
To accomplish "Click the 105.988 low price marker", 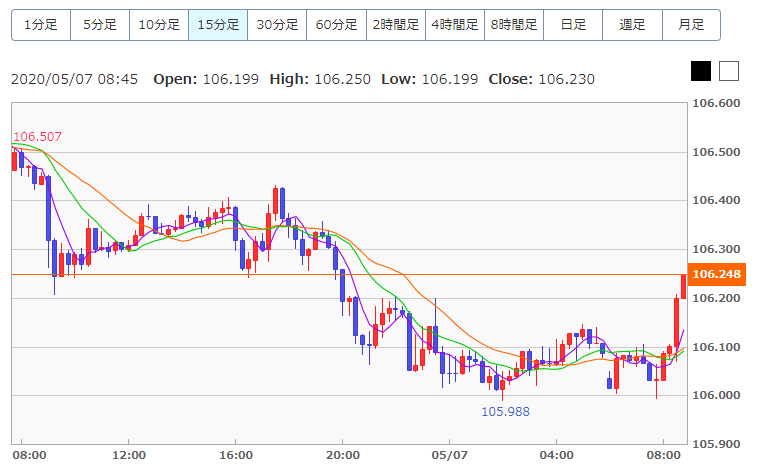I will 505,412.
